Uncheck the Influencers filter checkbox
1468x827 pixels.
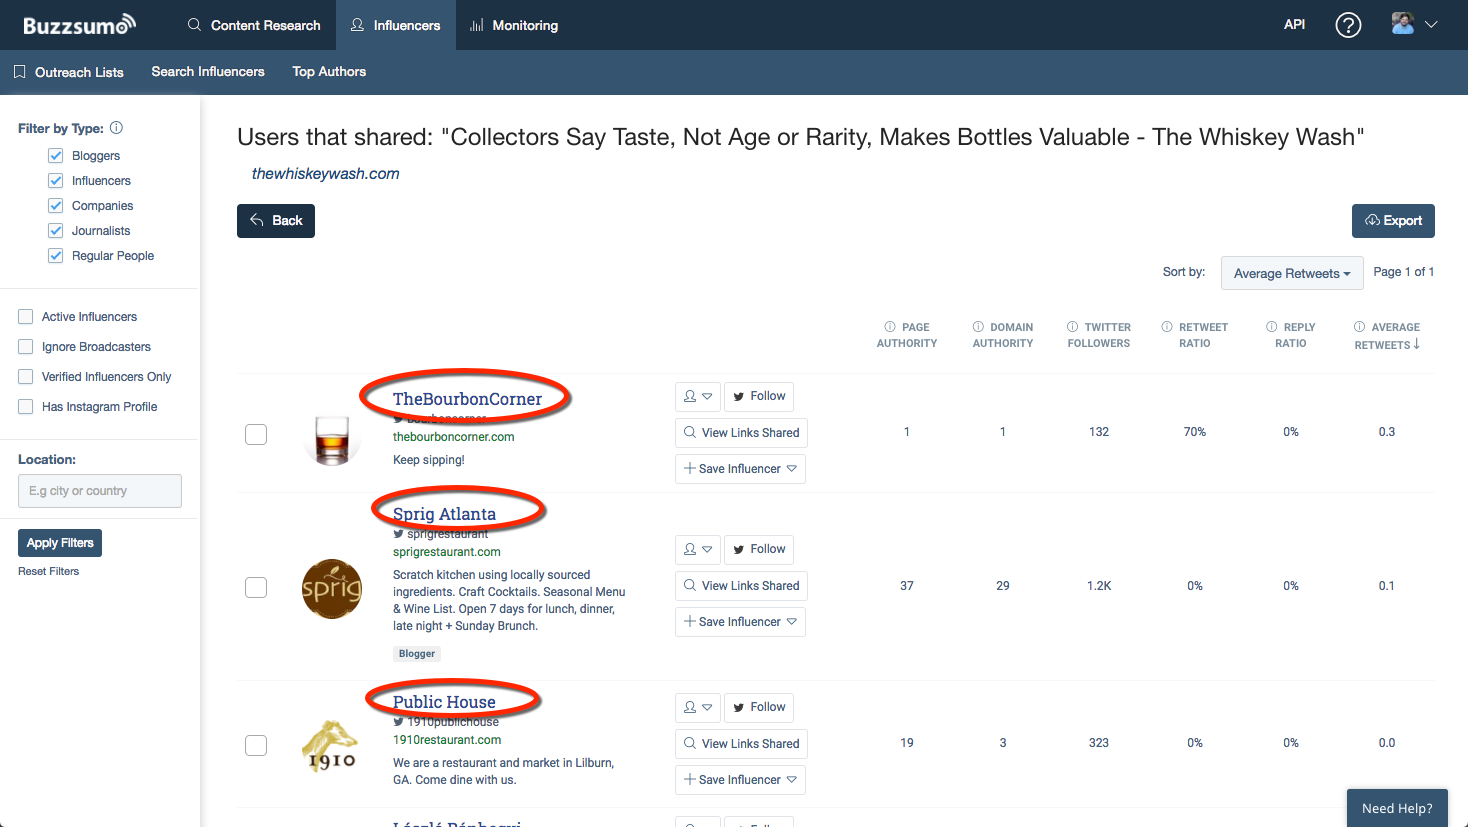[56, 181]
